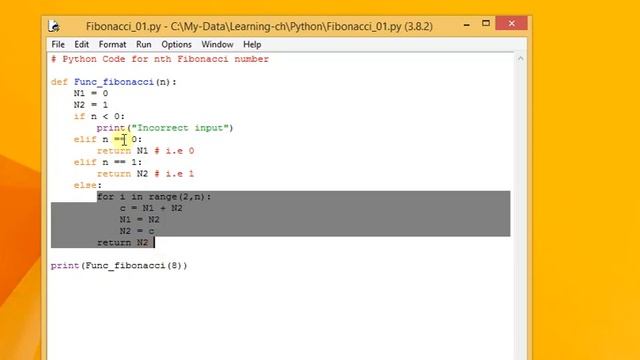640x360 pixels.
Task: Open the File menu
Action: 58,44
